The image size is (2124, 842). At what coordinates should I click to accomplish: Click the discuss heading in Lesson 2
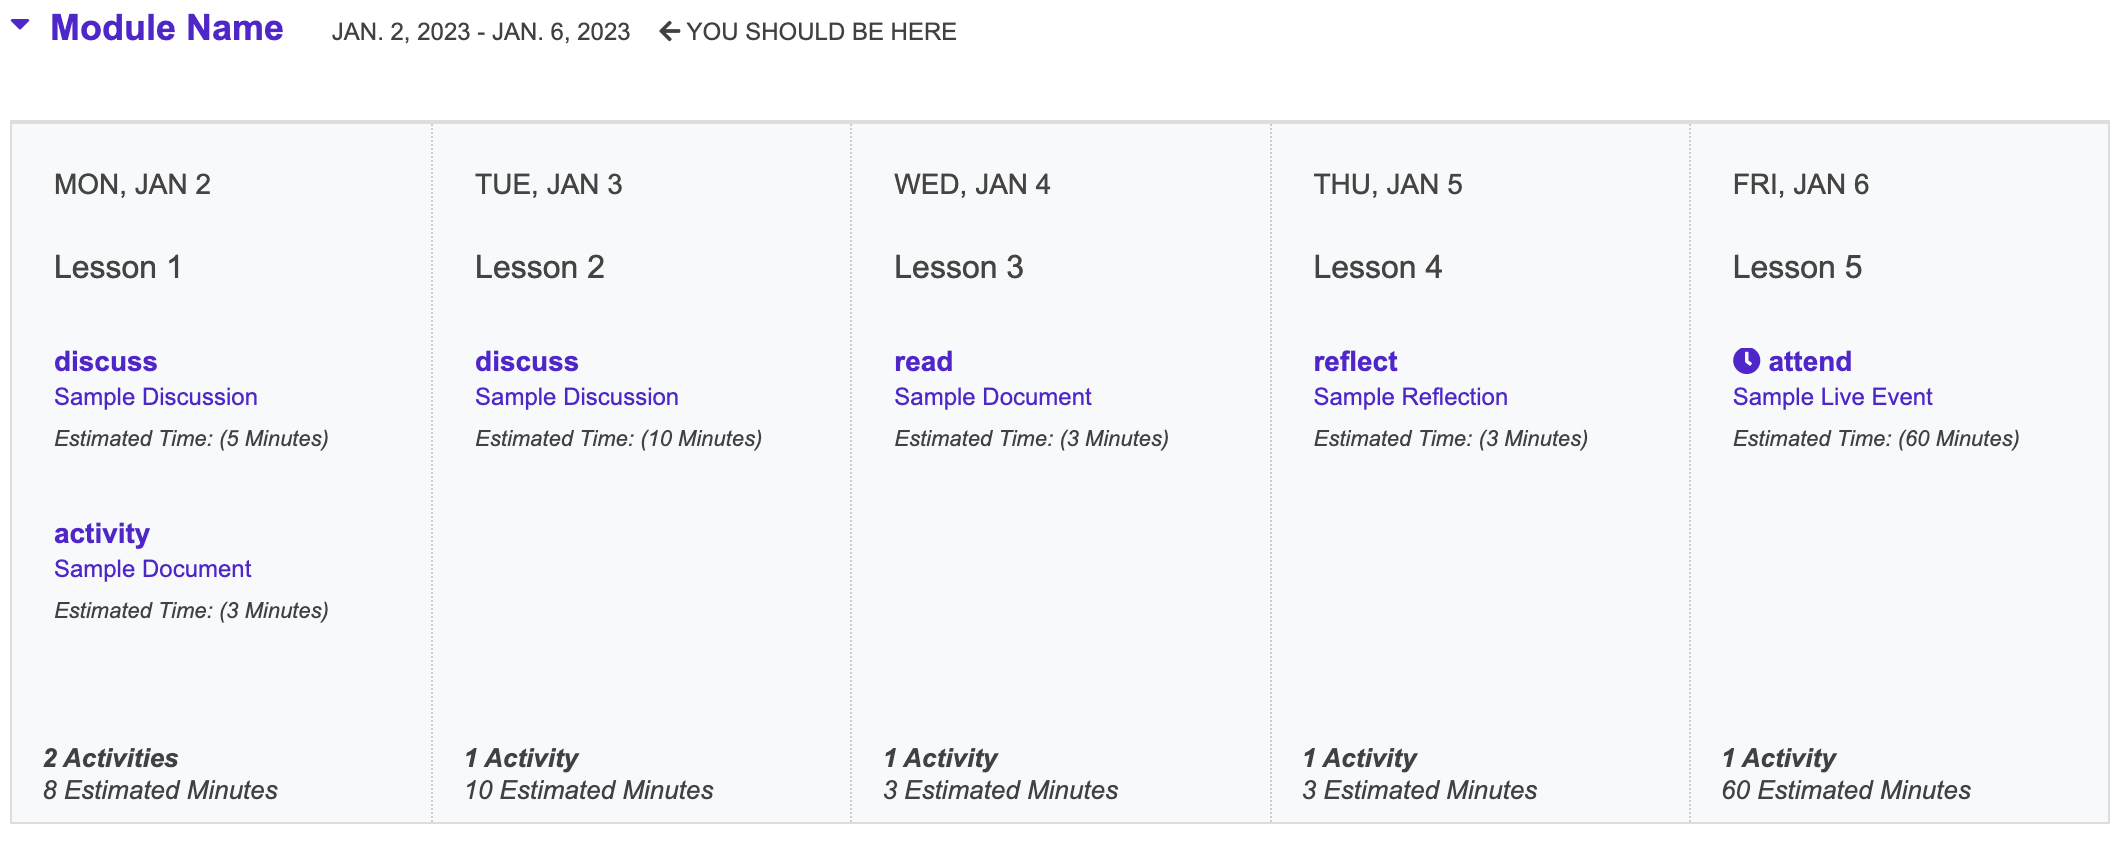coord(526,361)
